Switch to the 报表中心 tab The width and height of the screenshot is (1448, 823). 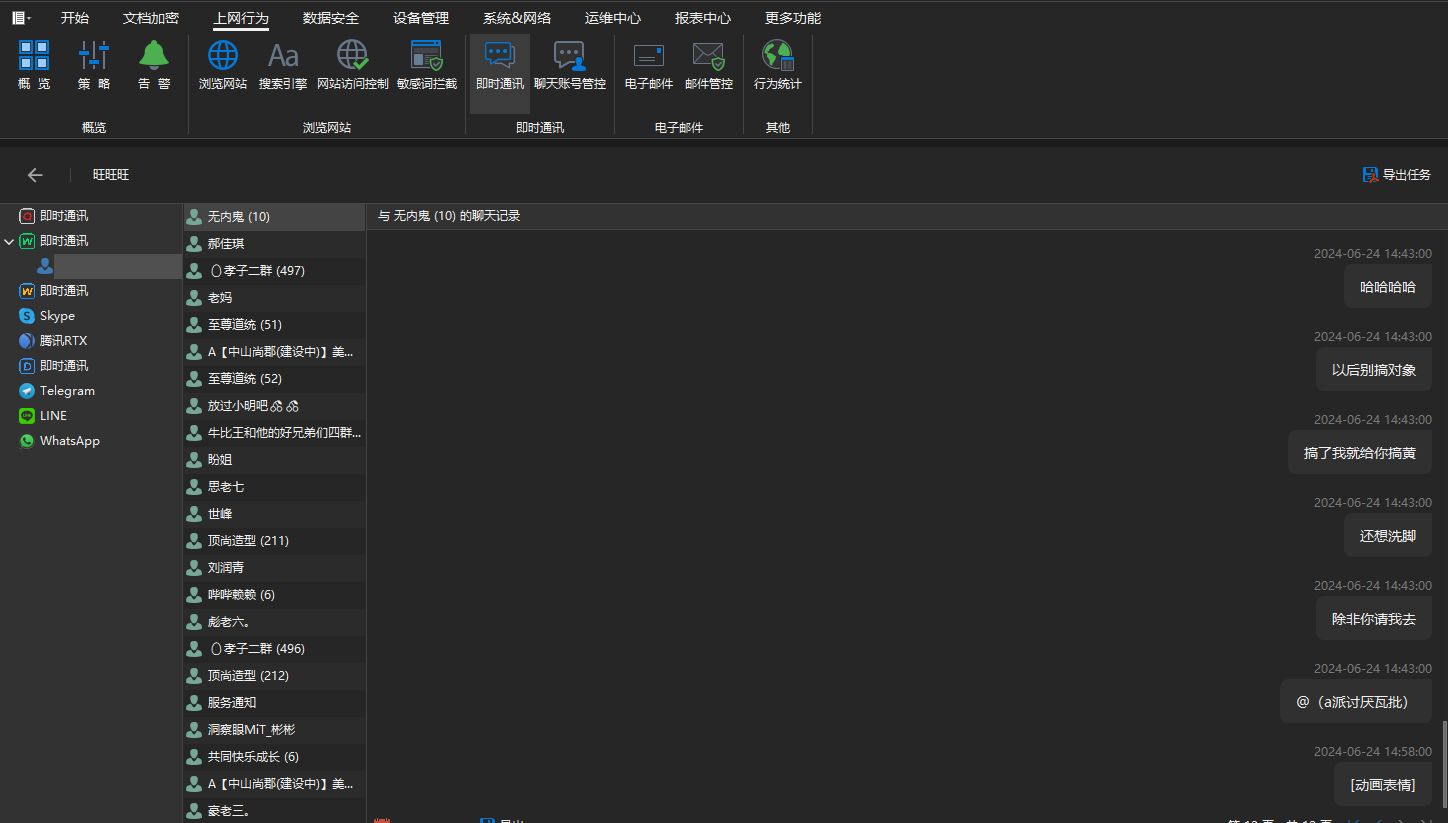703,18
